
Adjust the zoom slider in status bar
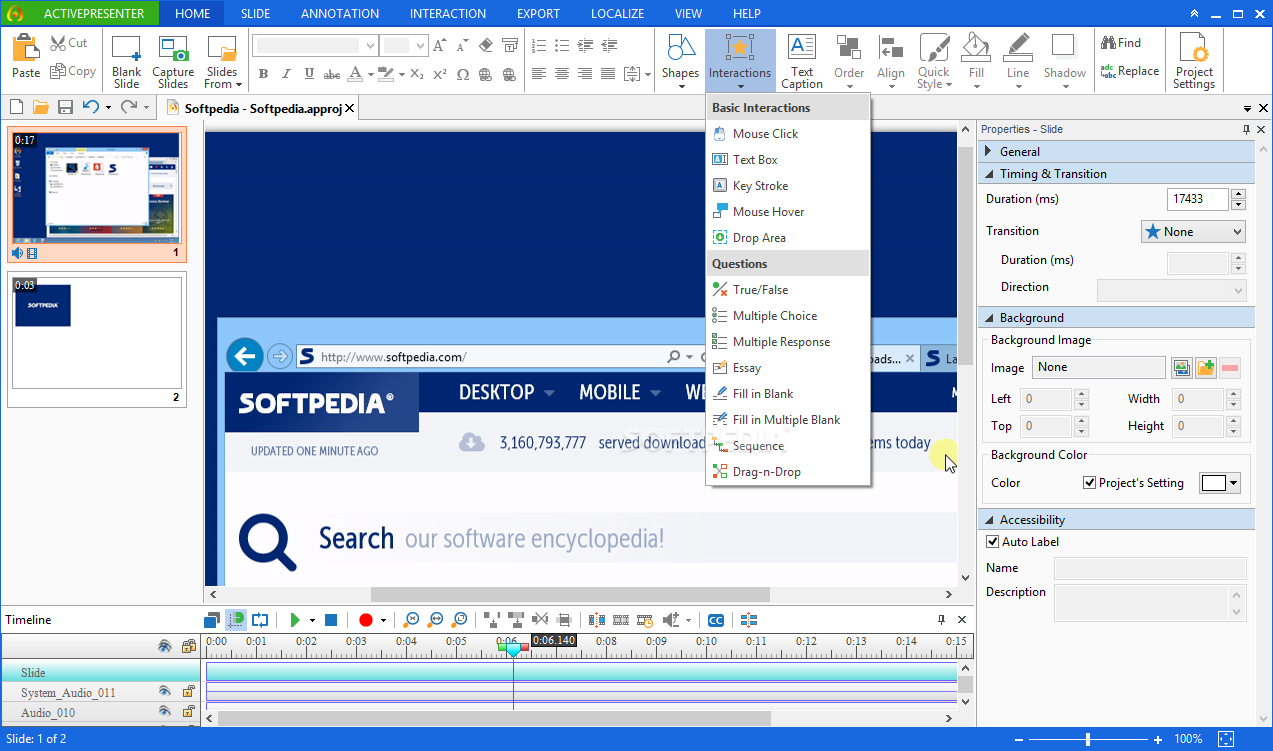1088,739
